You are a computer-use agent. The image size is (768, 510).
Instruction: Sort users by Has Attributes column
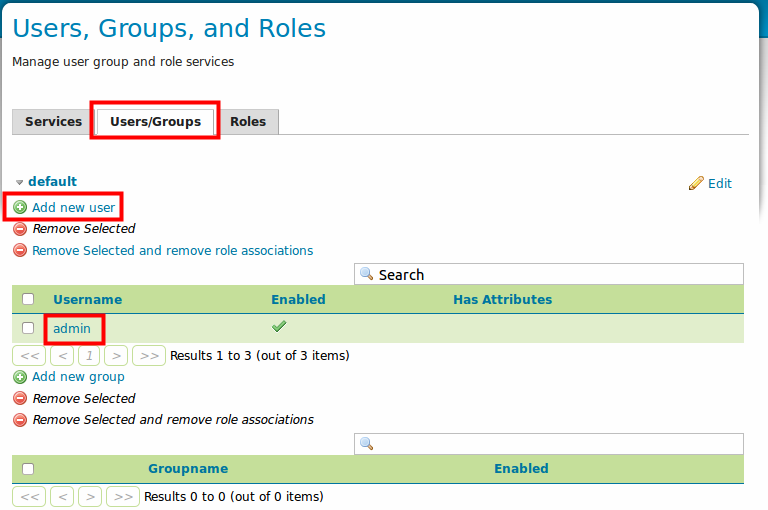point(503,299)
